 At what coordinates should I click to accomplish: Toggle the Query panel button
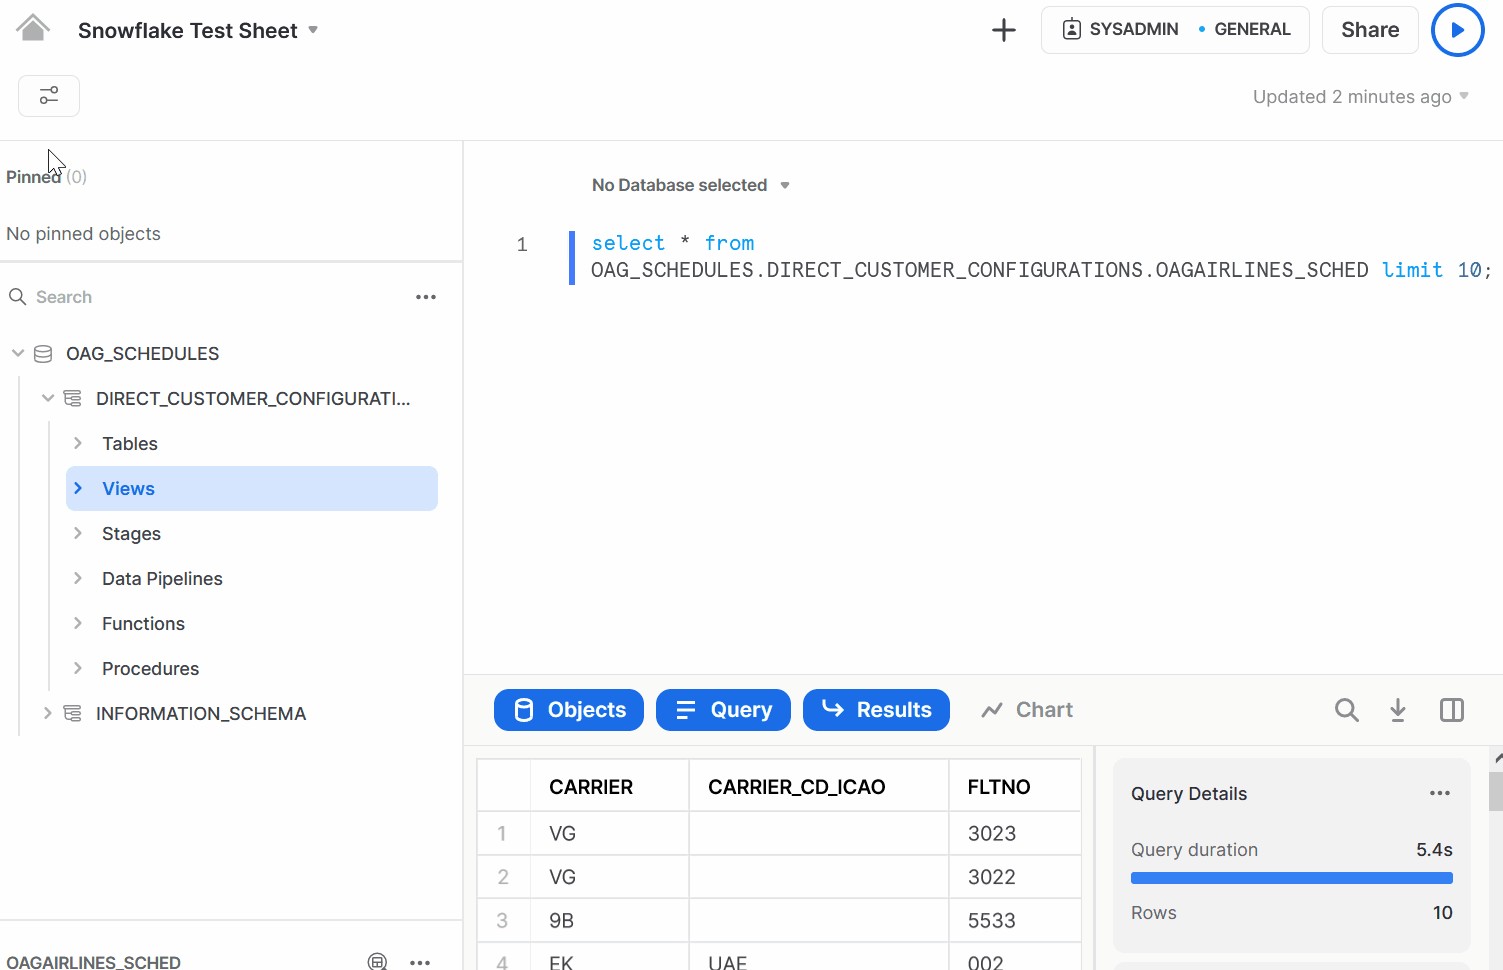tap(723, 710)
